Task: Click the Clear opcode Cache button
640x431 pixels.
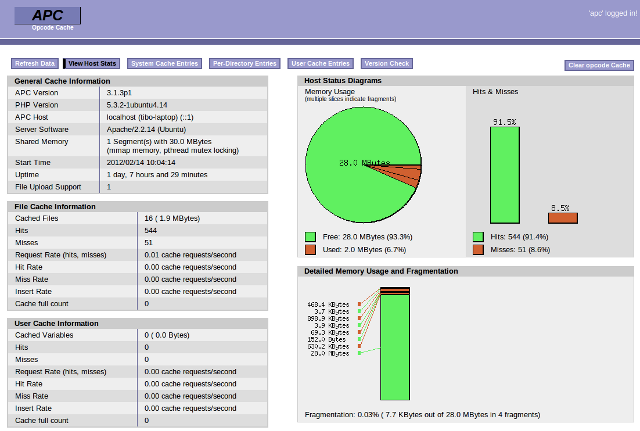Action: [x=599, y=65]
